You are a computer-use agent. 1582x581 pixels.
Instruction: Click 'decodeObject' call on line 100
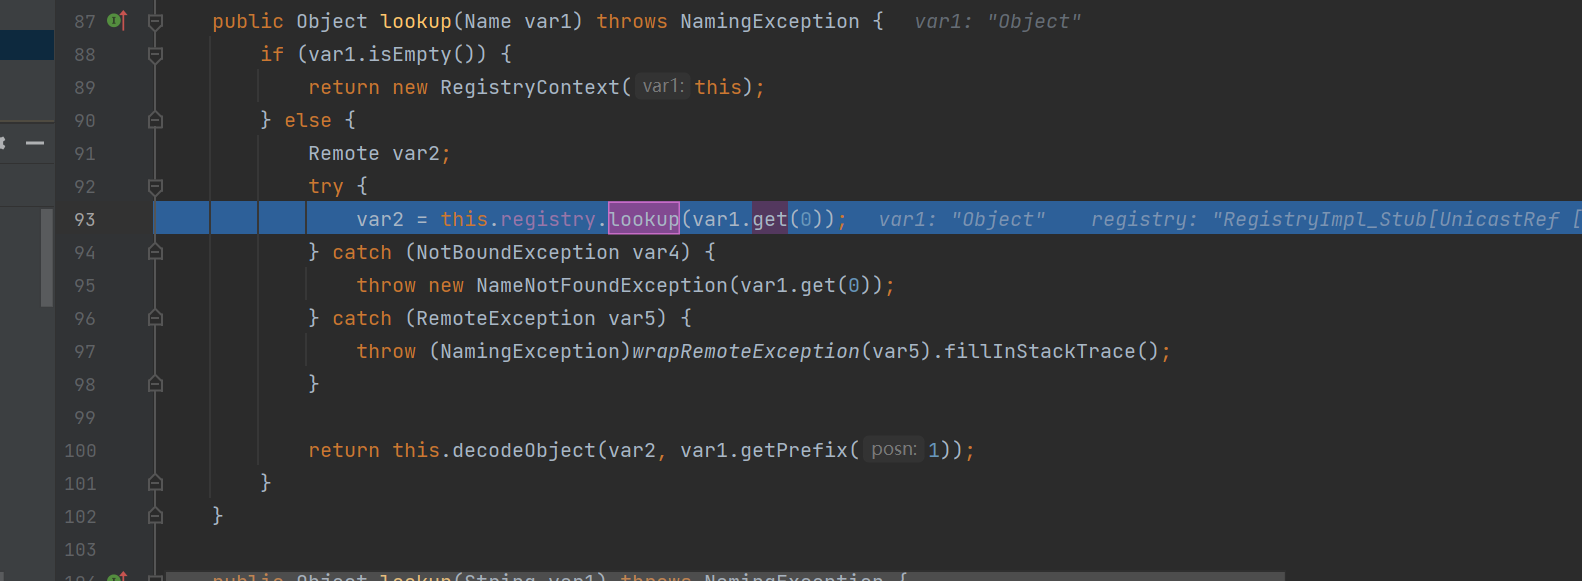point(524,450)
